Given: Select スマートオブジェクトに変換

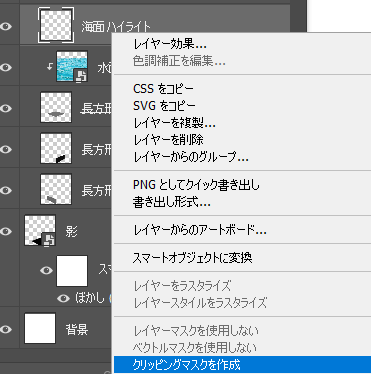Looking at the screenshot, I should click(192, 258).
